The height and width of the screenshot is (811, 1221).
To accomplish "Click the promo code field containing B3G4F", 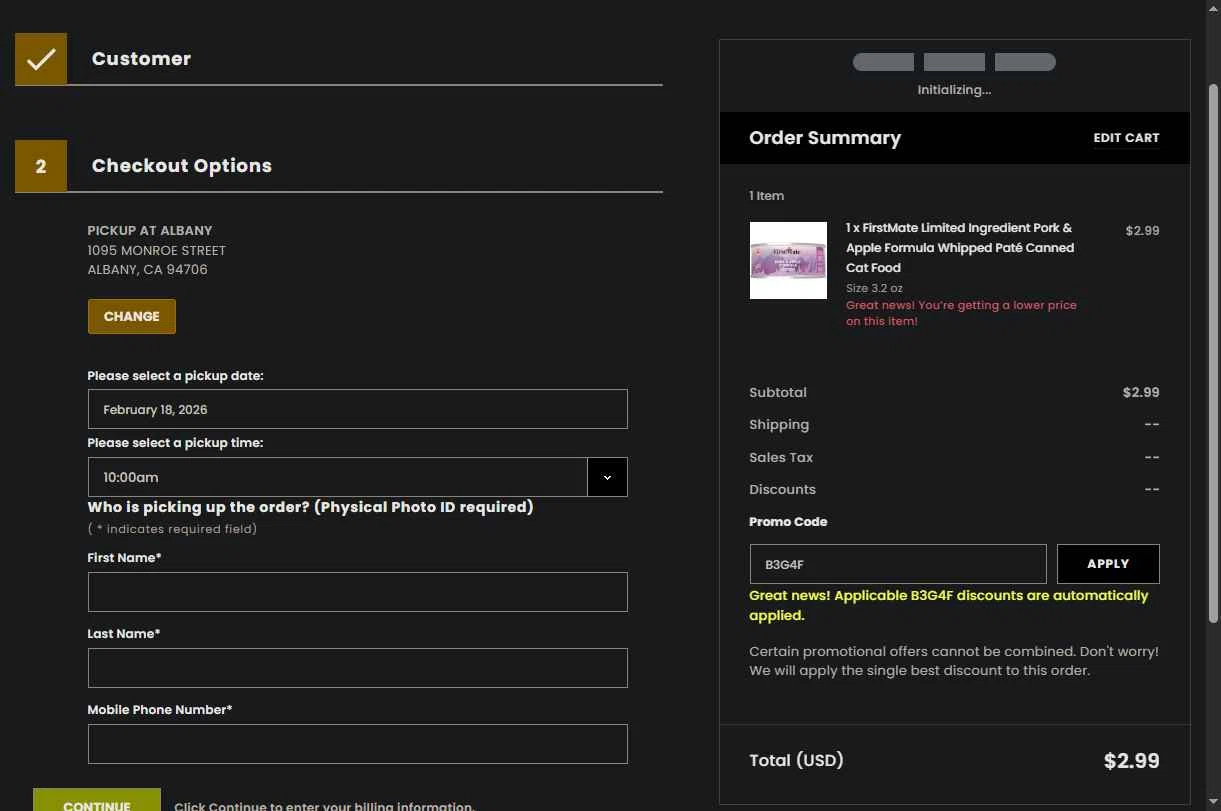I will [x=898, y=564].
